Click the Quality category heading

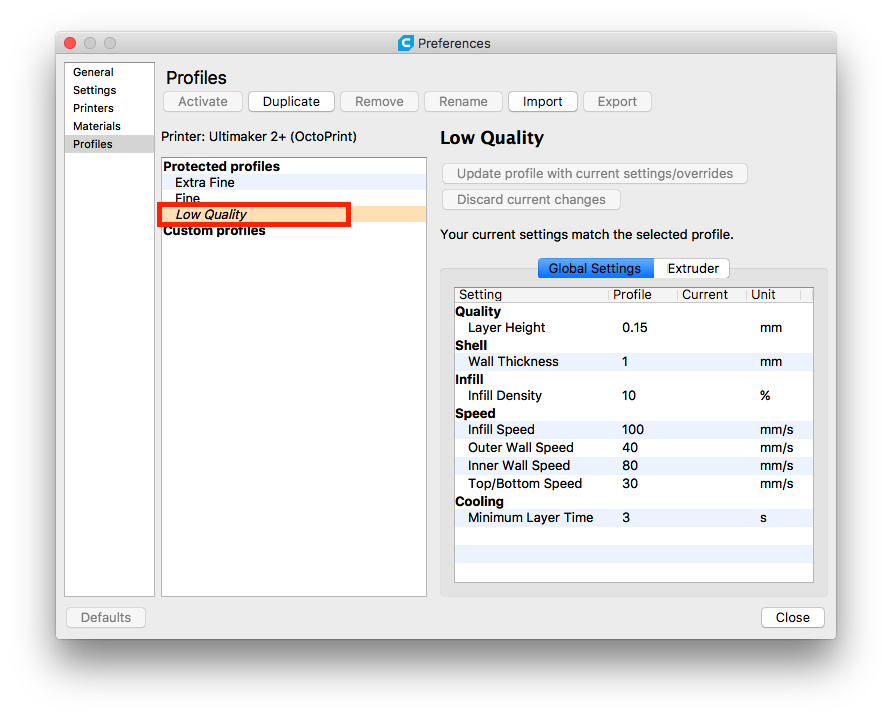478,312
